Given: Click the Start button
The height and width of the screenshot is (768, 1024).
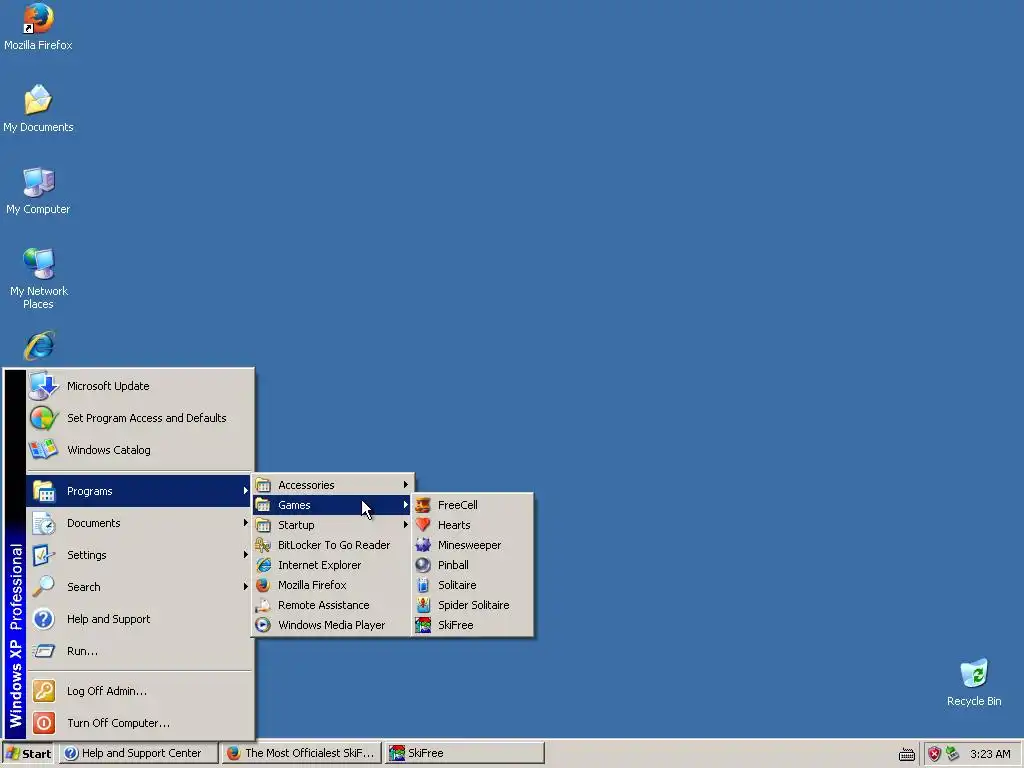Looking at the screenshot, I should [28, 754].
